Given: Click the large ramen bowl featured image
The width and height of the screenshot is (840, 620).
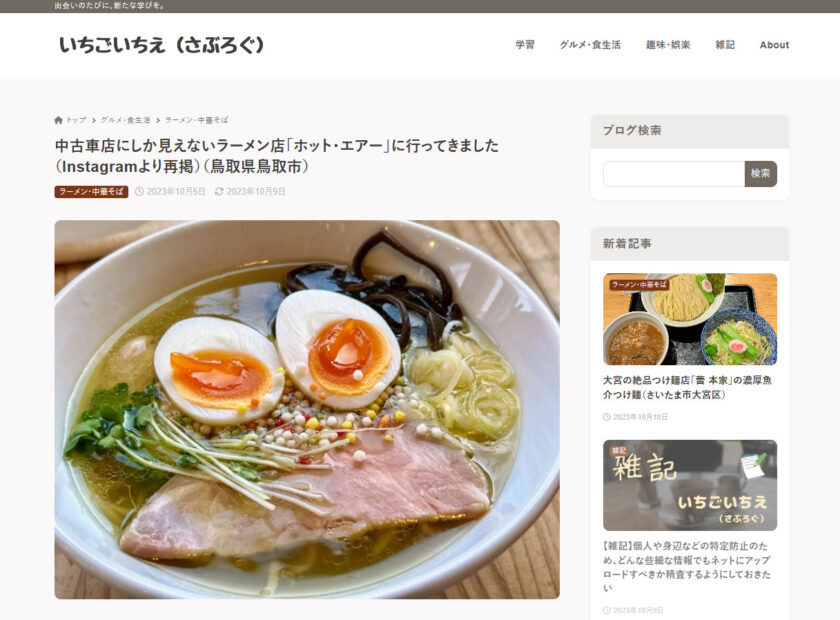Looking at the screenshot, I should point(307,409).
